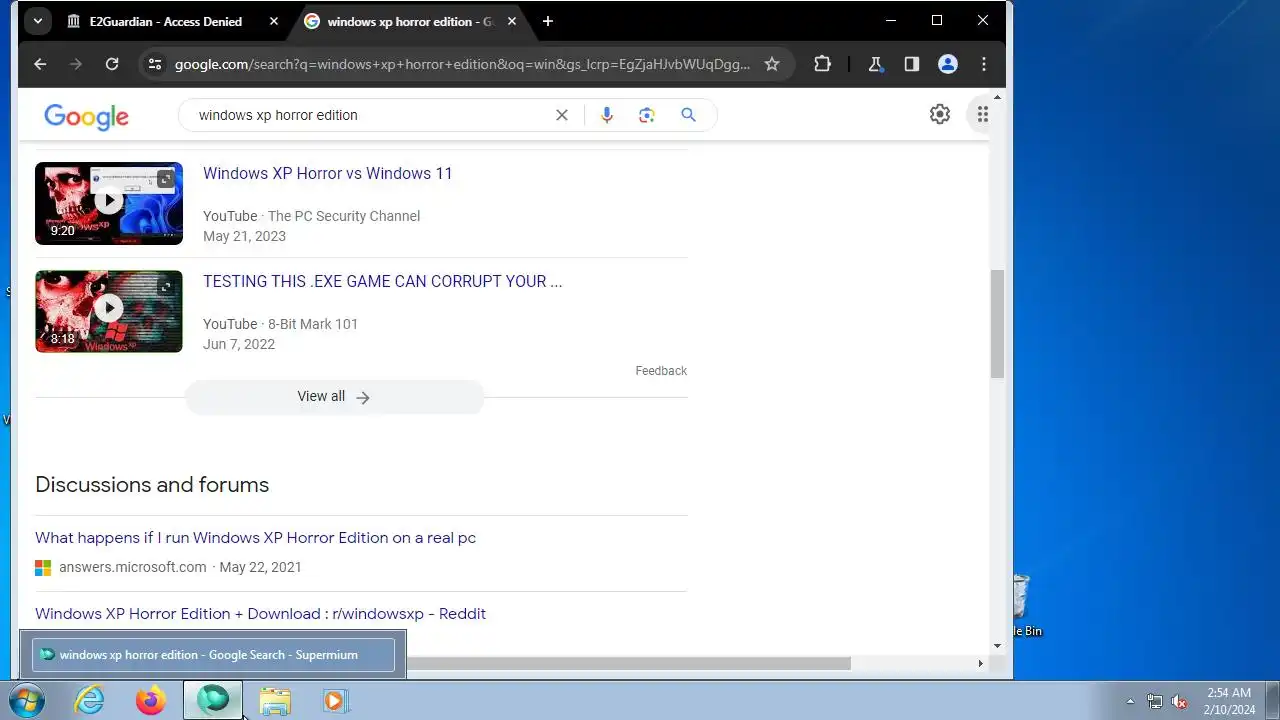Click answers.microsoft.com source text
Screen dimensions: 1280x720
pos(132,567)
